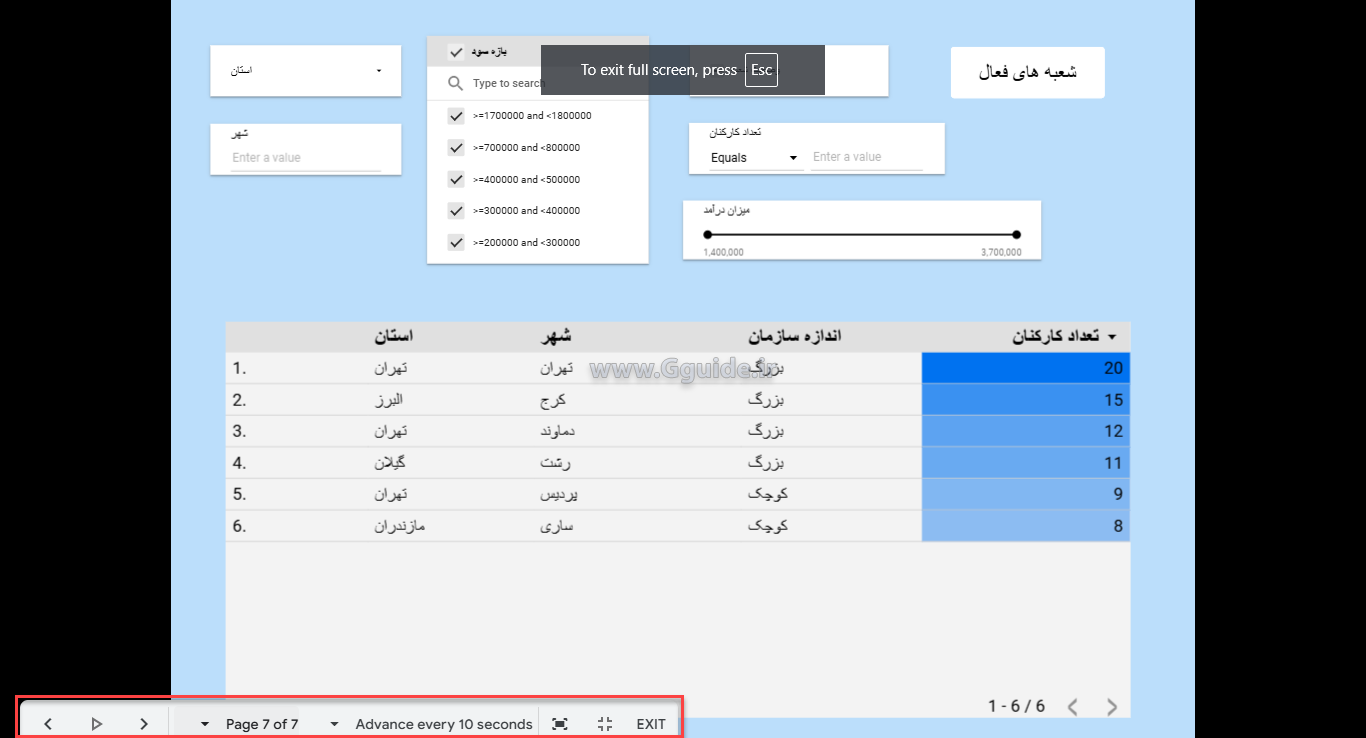Image resolution: width=1366 pixels, height=738 pixels.
Task: Toggle the ">=400000 and <500000" checkbox
Action: 456,179
